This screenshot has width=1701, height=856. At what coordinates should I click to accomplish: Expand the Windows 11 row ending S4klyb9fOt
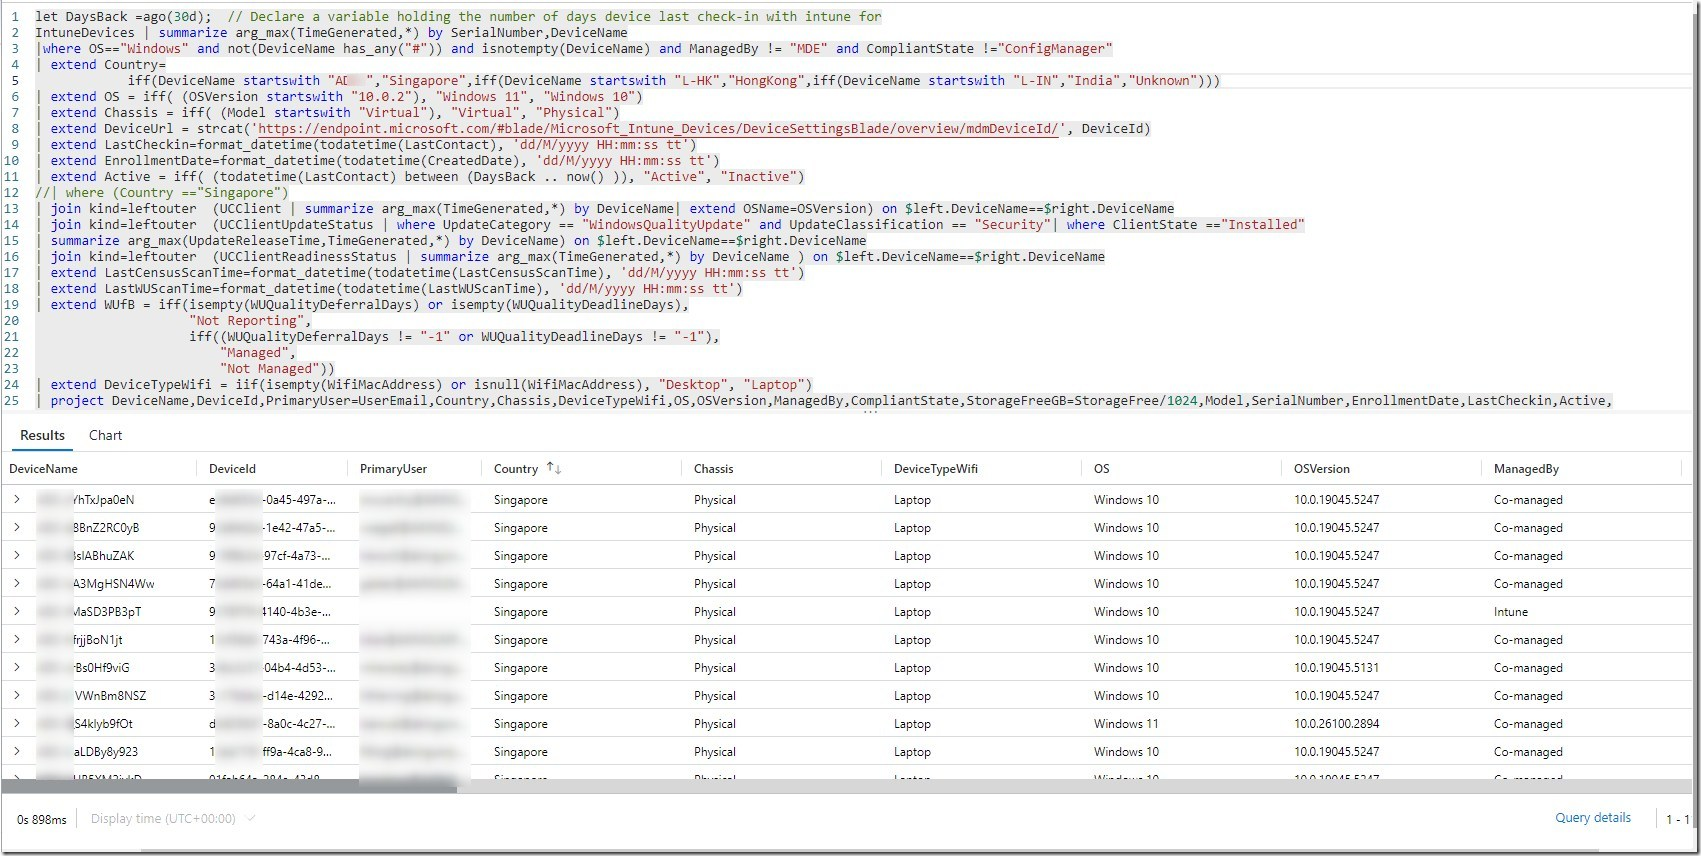tap(17, 723)
